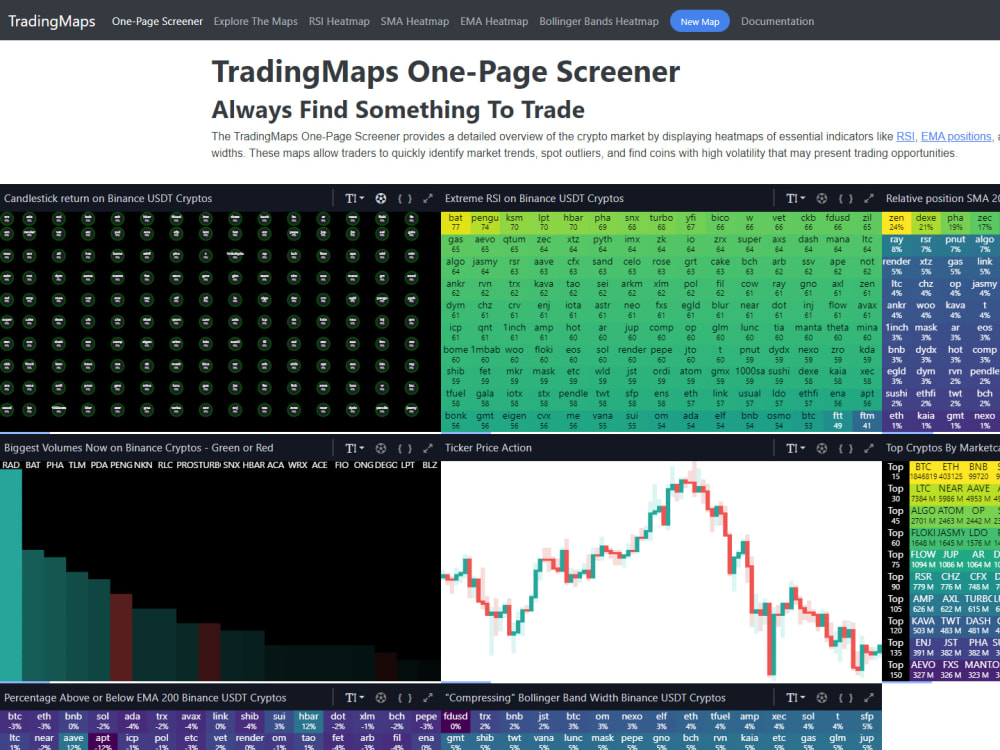Click the pengu 74 cell in RSI heatmap
This screenshot has width=1000, height=750.
point(485,222)
